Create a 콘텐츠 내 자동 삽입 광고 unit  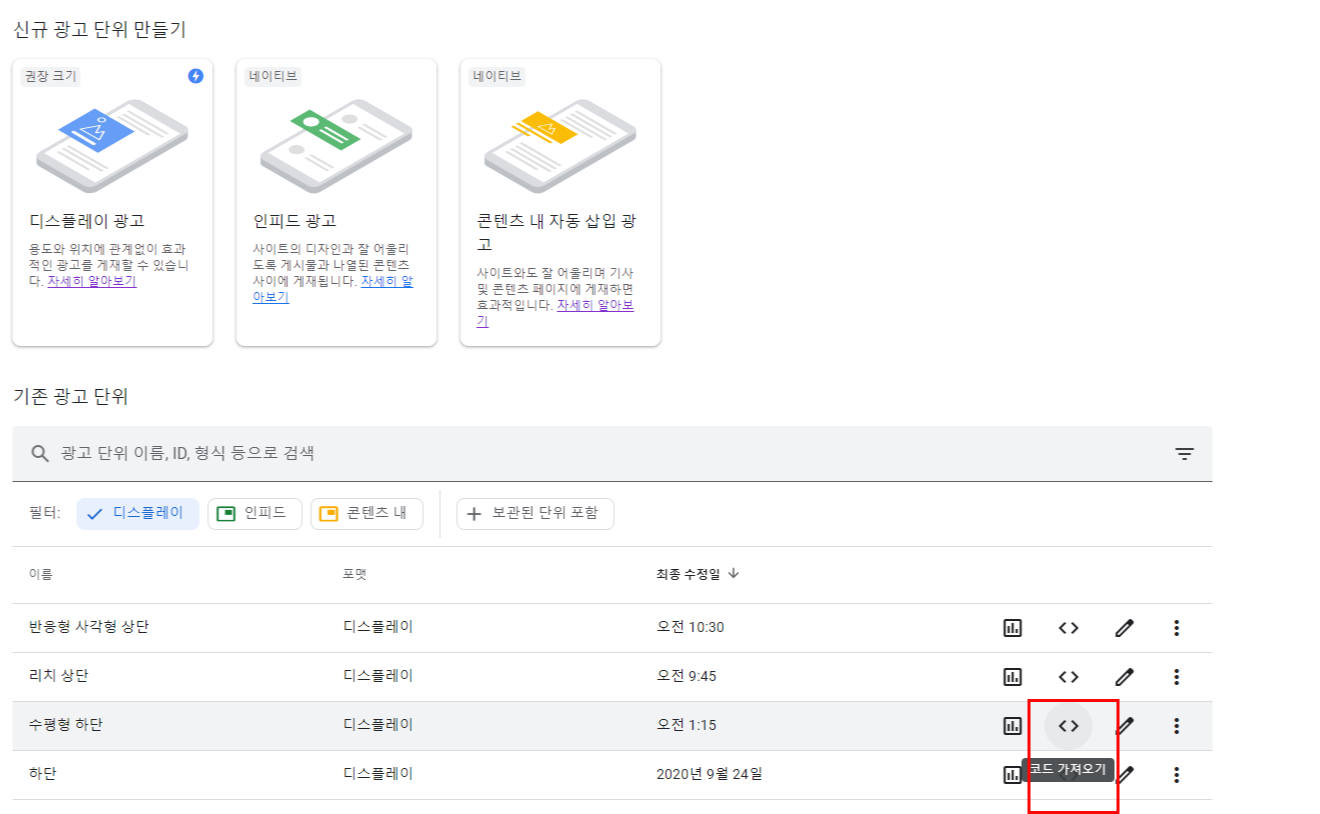tap(560, 203)
